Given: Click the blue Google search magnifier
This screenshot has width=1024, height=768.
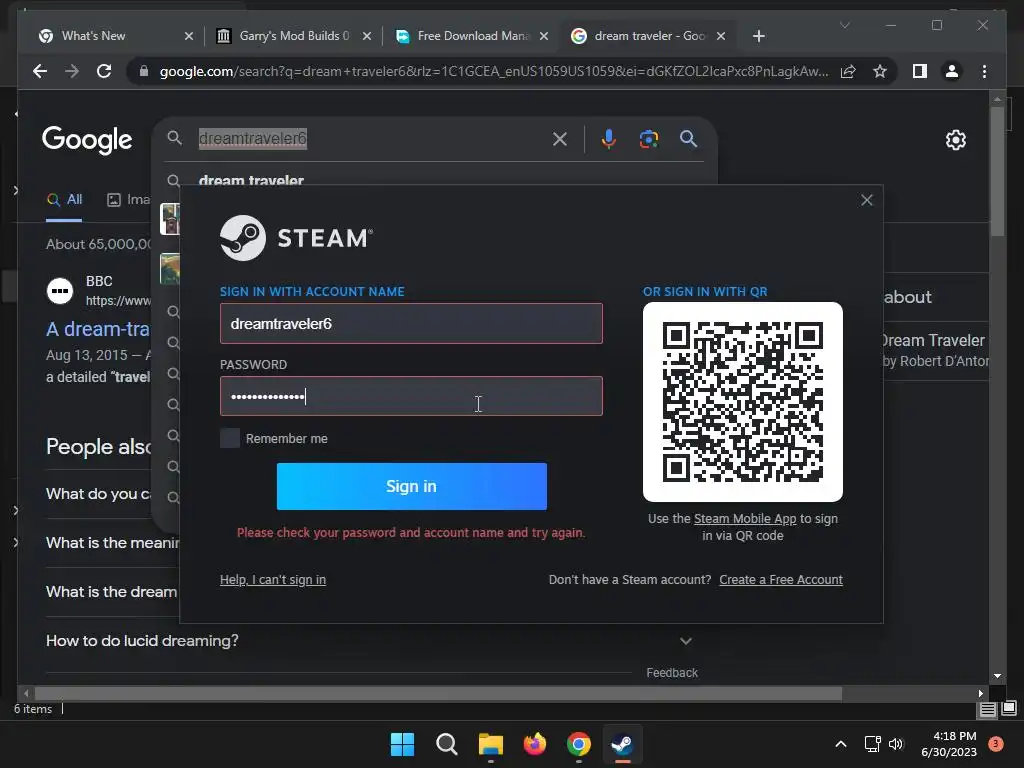Looking at the screenshot, I should [688, 138].
